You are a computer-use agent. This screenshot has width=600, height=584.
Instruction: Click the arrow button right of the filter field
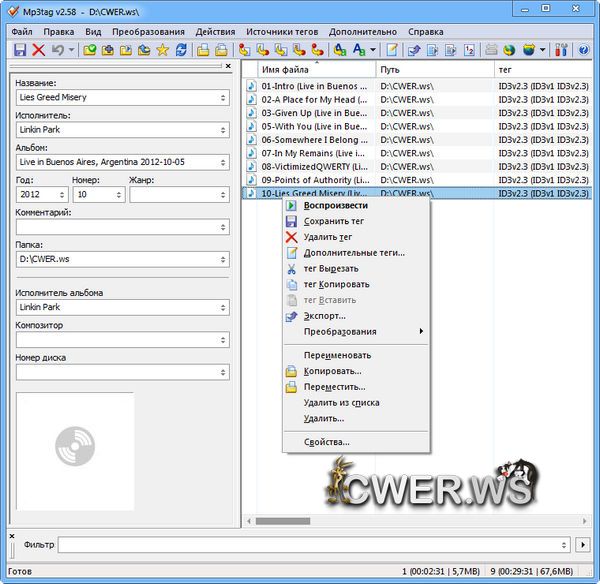click(x=584, y=545)
